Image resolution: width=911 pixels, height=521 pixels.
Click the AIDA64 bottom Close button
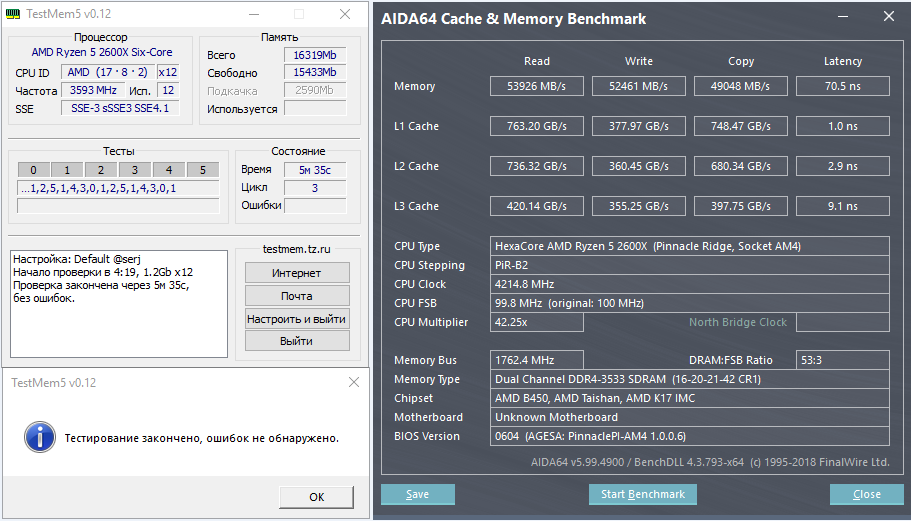click(866, 494)
